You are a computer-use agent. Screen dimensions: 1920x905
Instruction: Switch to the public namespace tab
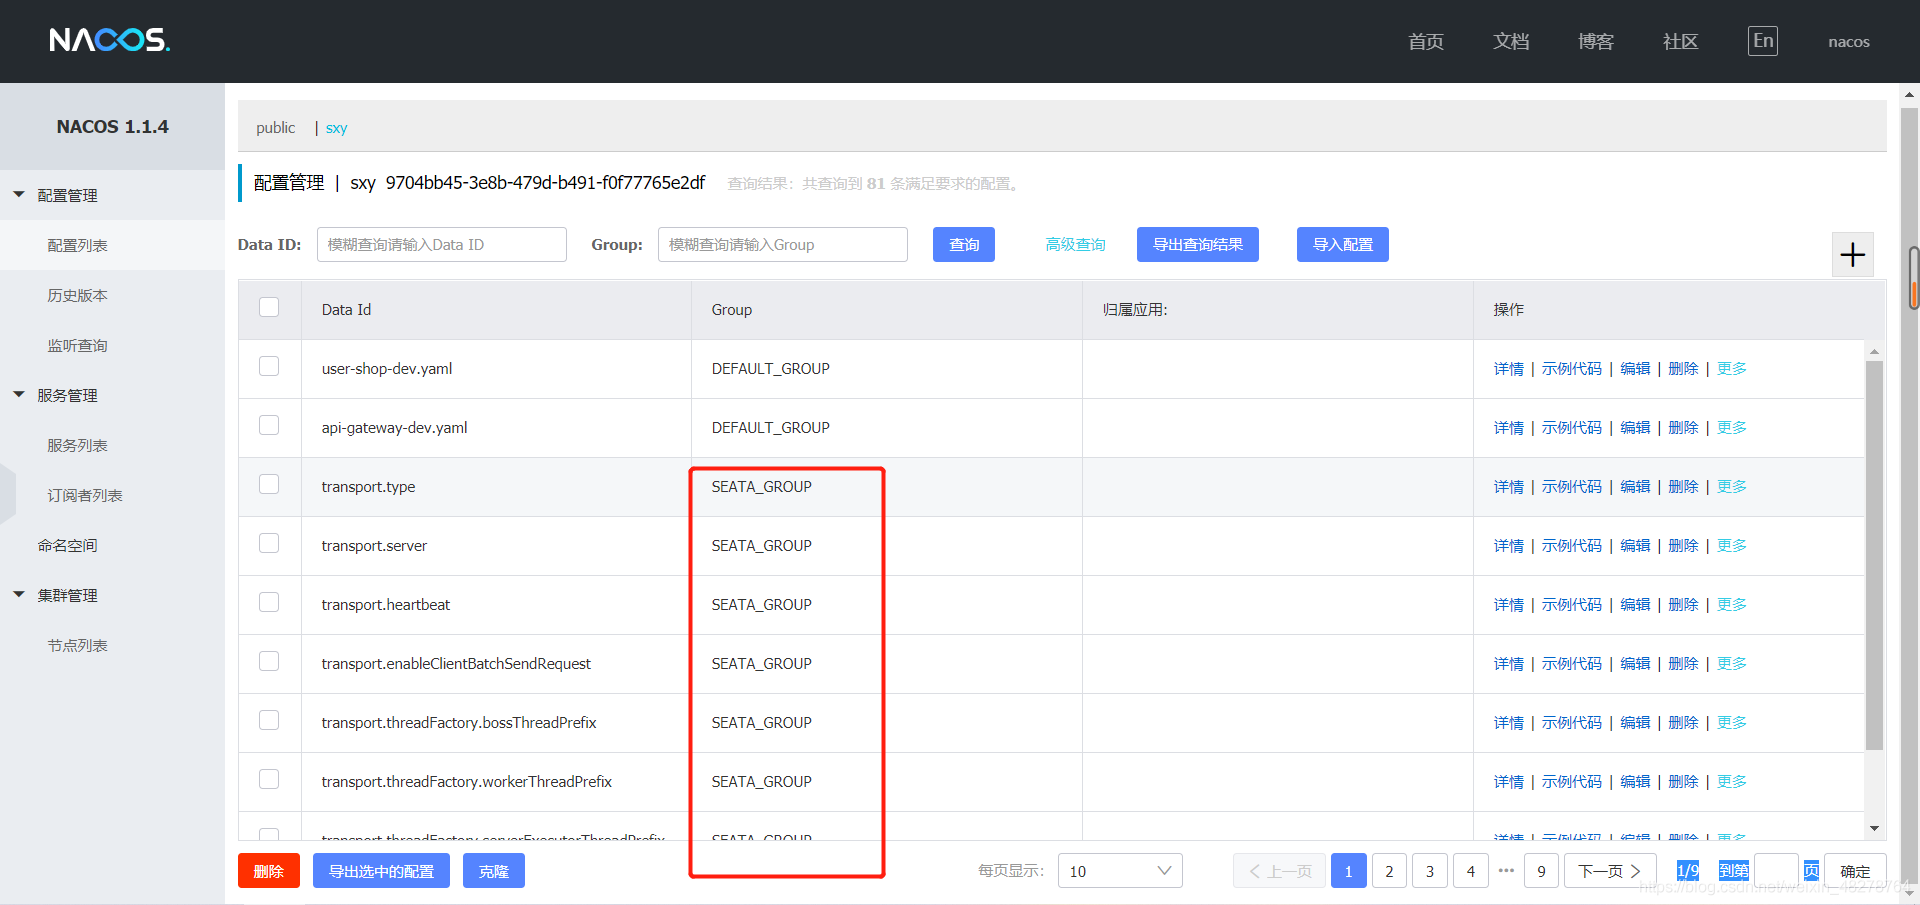point(275,128)
